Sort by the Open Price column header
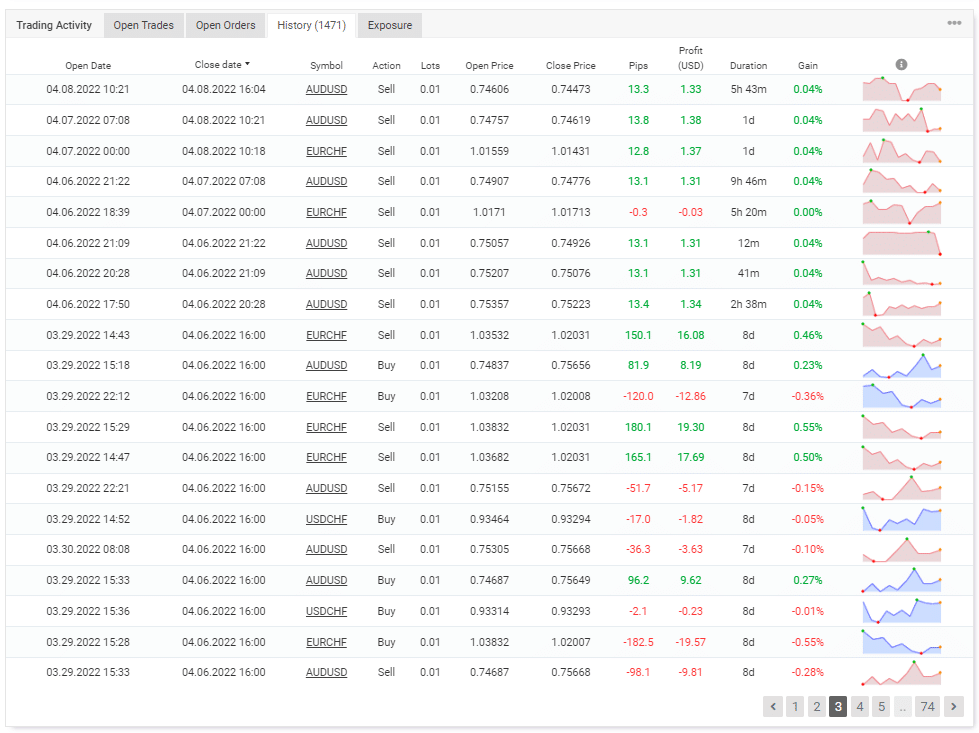Image resolution: width=979 pixels, height=733 pixels. [490, 66]
